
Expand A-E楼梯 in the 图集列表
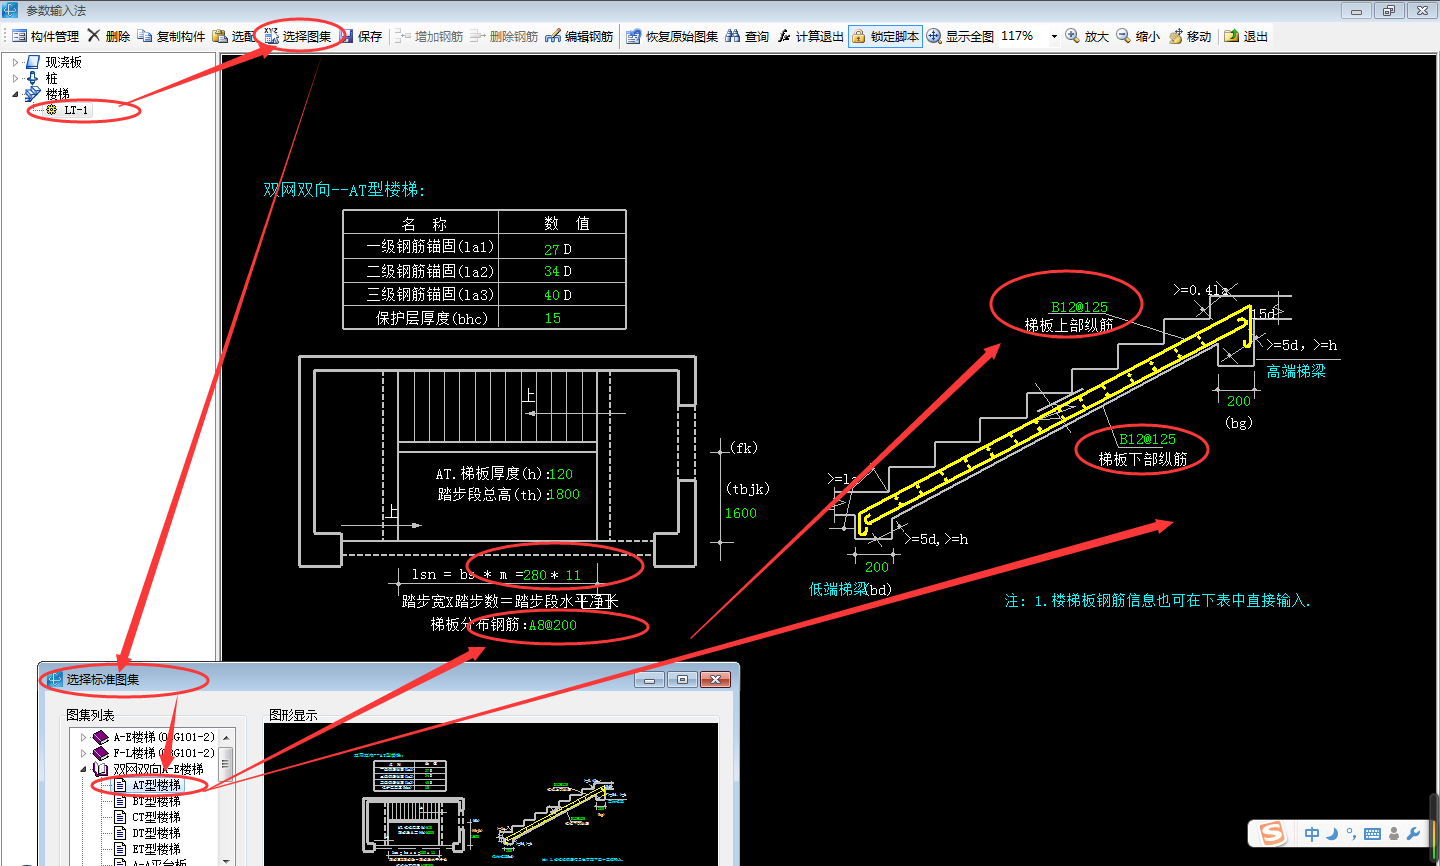84,737
